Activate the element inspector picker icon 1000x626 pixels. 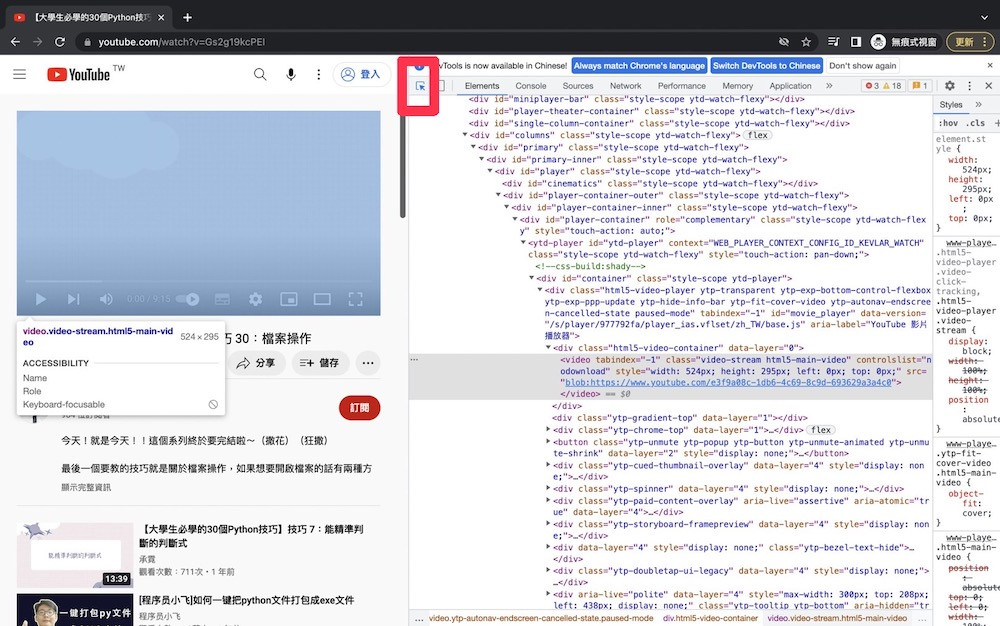point(420,86)
